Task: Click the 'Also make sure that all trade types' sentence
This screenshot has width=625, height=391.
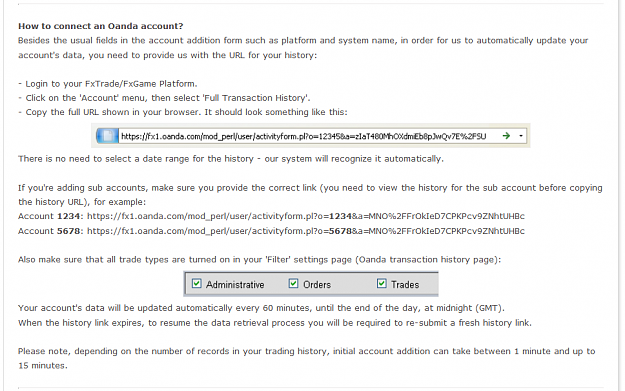Action: pyautogui.click(x=259, y=260)
